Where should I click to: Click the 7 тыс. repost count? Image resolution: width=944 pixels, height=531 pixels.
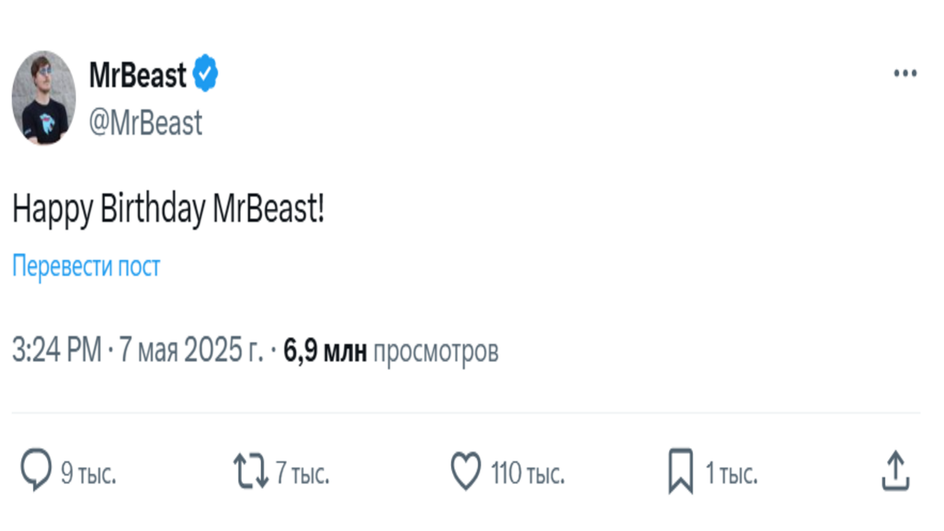pyautogui.click(x=303, y=474)
